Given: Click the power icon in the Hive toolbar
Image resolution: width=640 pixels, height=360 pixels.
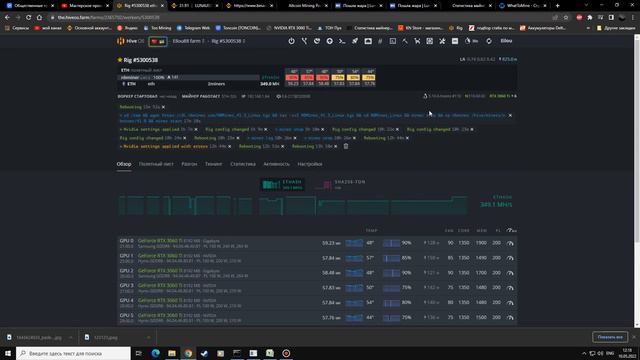Looking at the screenshot, I should (291, 41).
